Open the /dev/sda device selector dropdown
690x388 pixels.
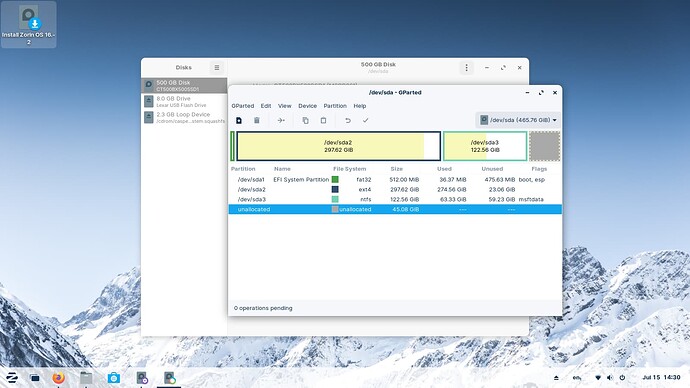pos(518,120)
